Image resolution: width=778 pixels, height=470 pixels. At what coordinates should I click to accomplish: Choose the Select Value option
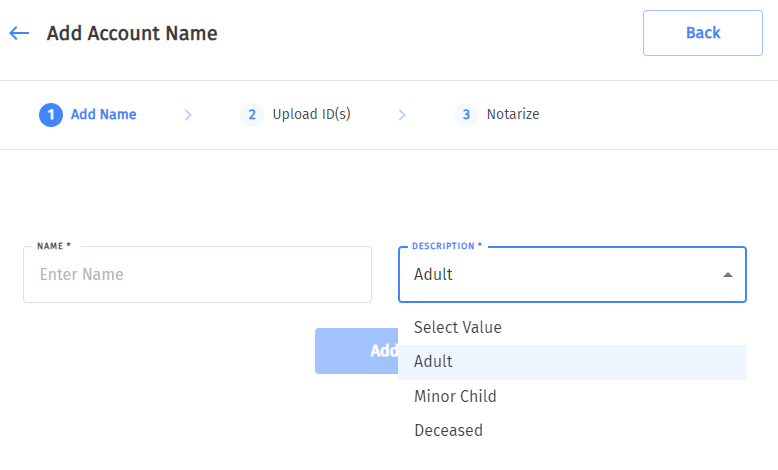(458, 327)
